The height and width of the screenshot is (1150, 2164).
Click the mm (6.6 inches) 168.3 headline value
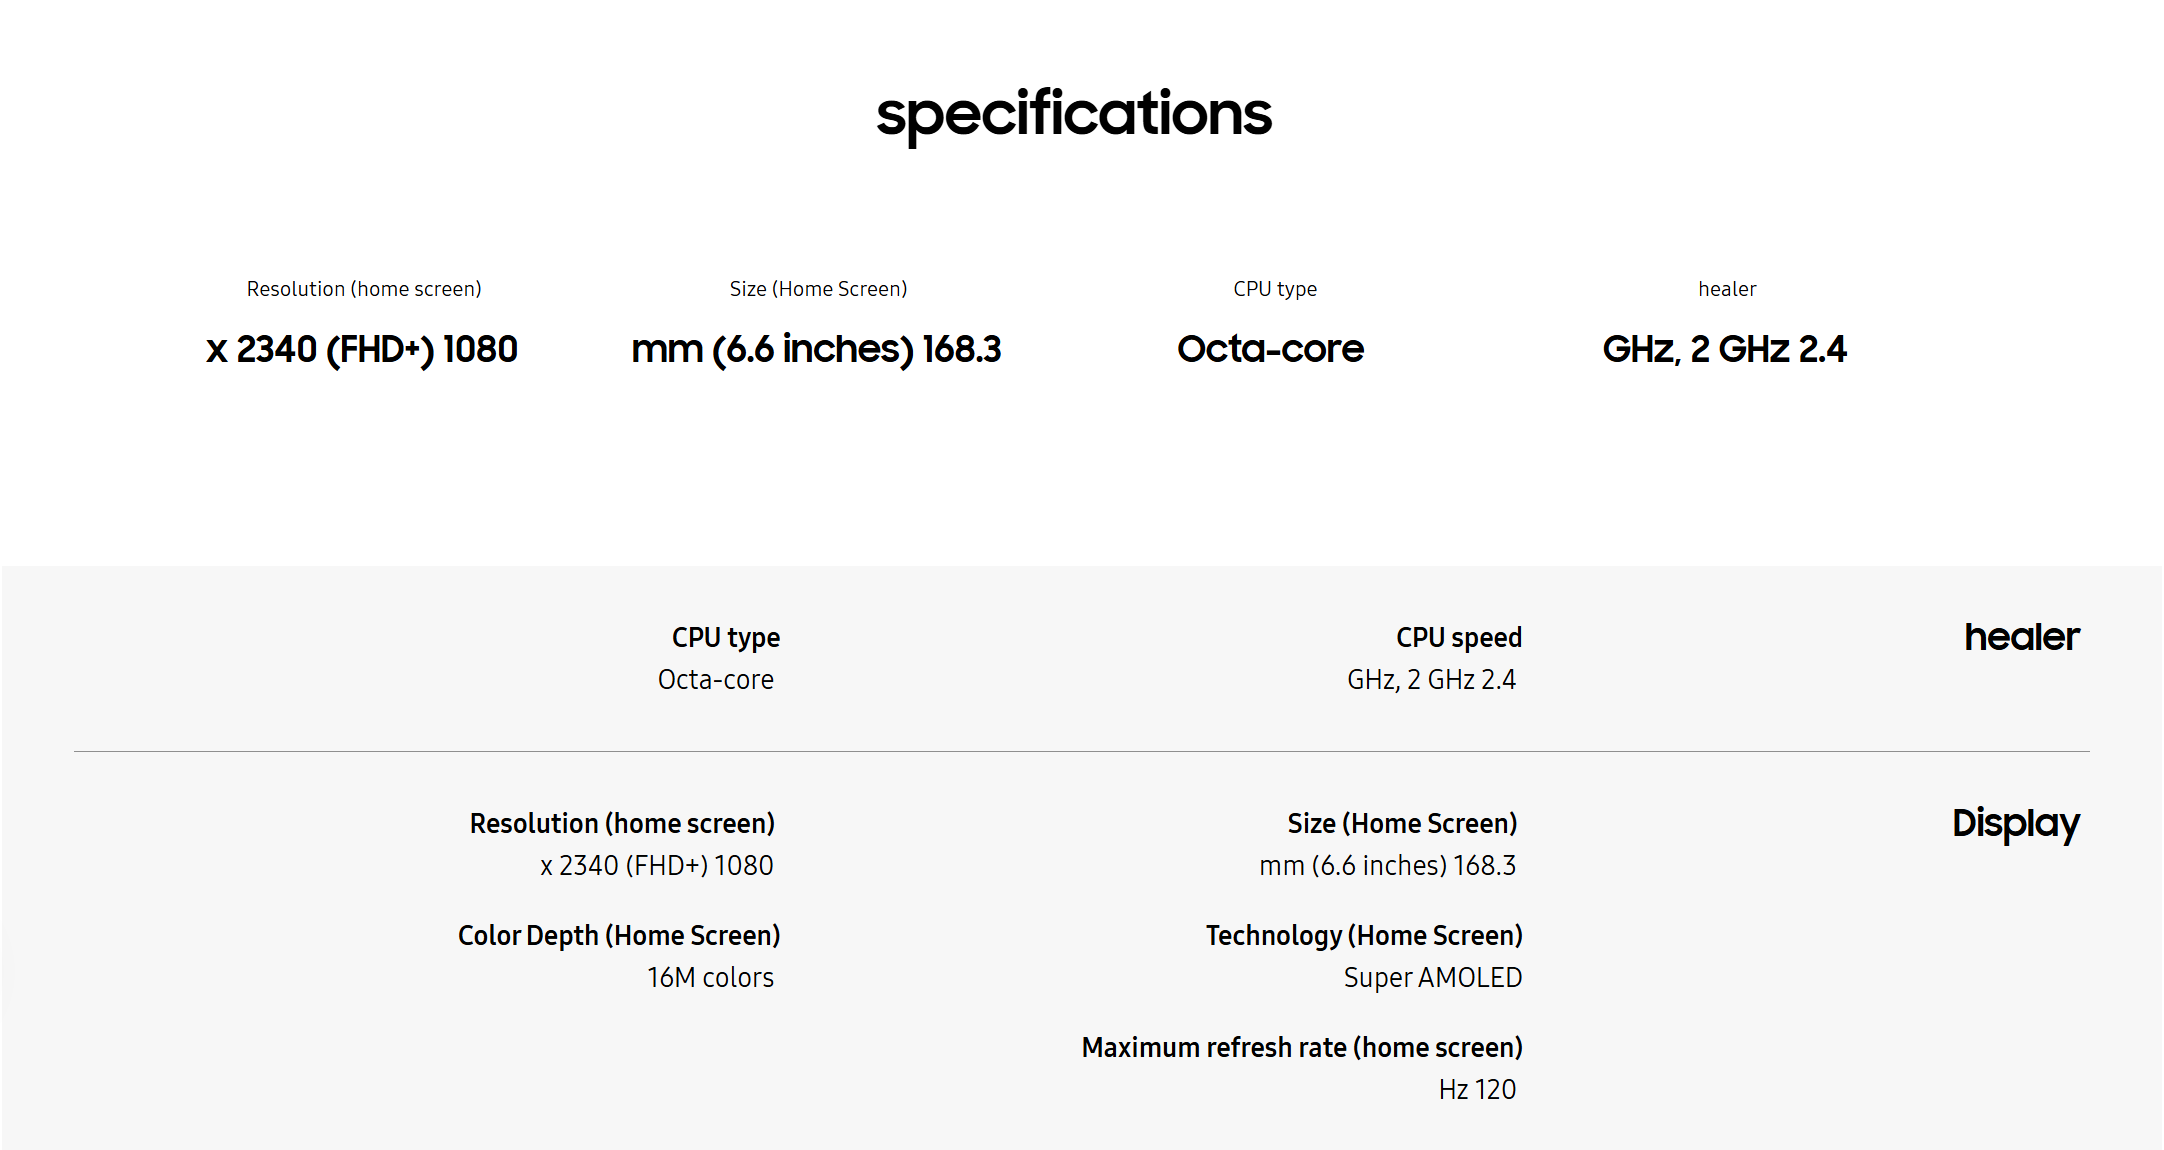point(816,350)
